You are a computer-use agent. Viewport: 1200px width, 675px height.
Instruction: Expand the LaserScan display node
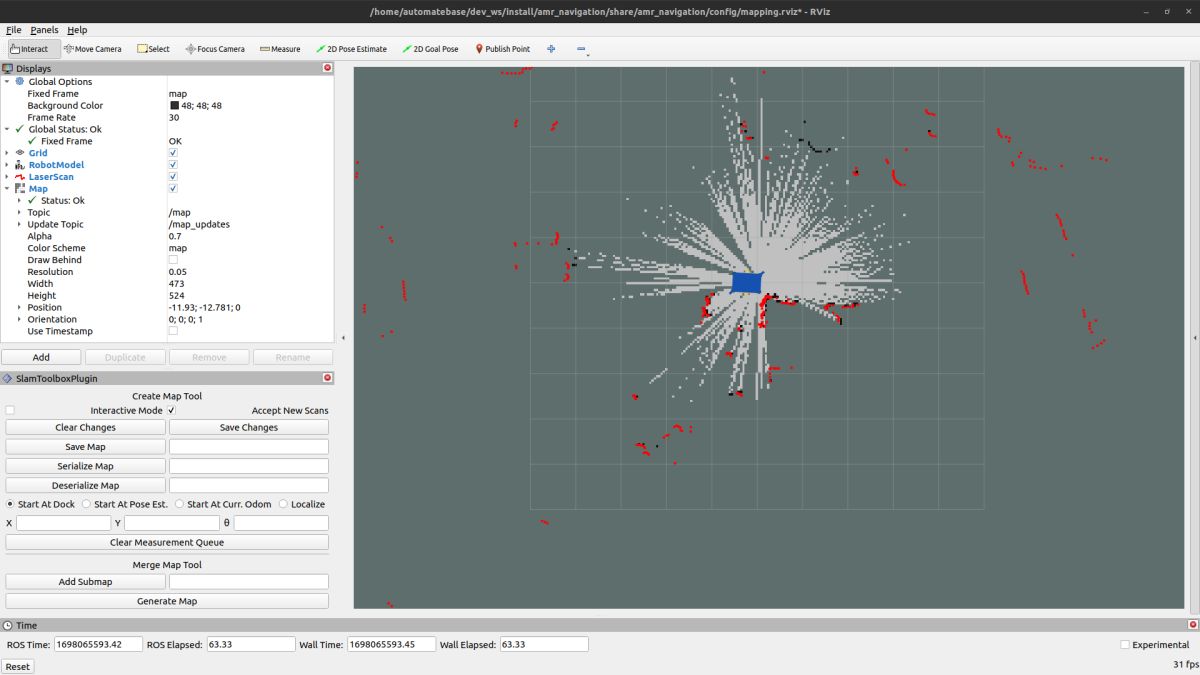click(x=7, y=177)
